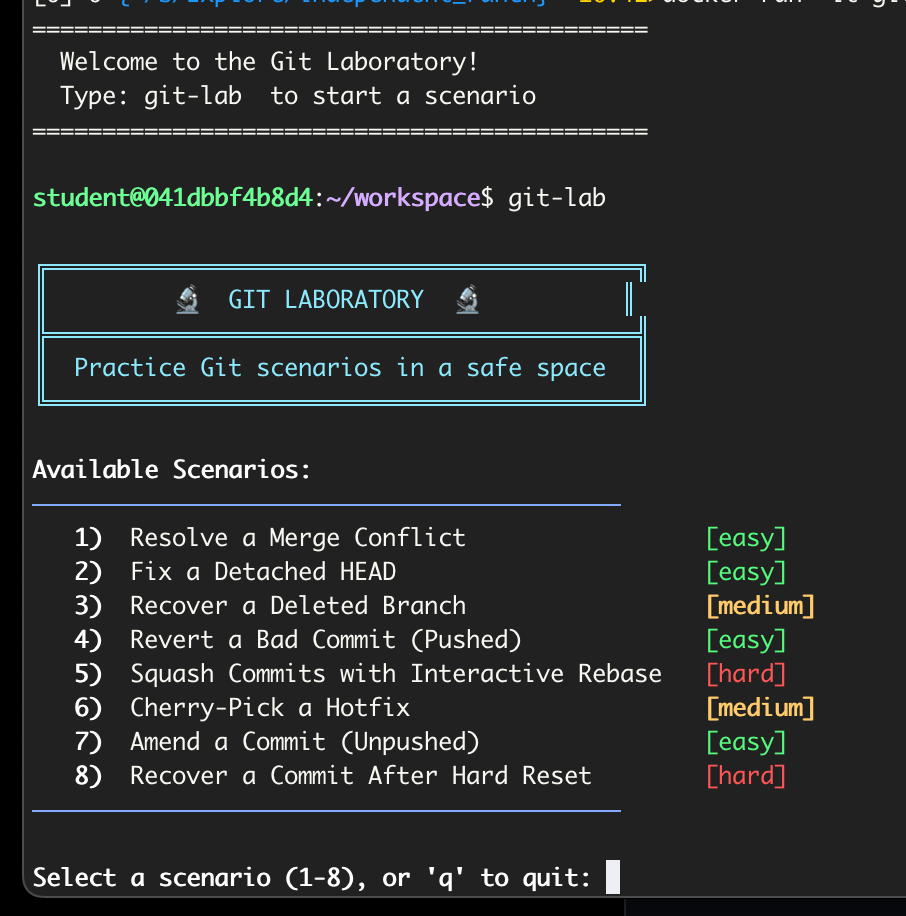Click the left microscope icon in banner
Screen dimensions: 906x916
(187, 300)
